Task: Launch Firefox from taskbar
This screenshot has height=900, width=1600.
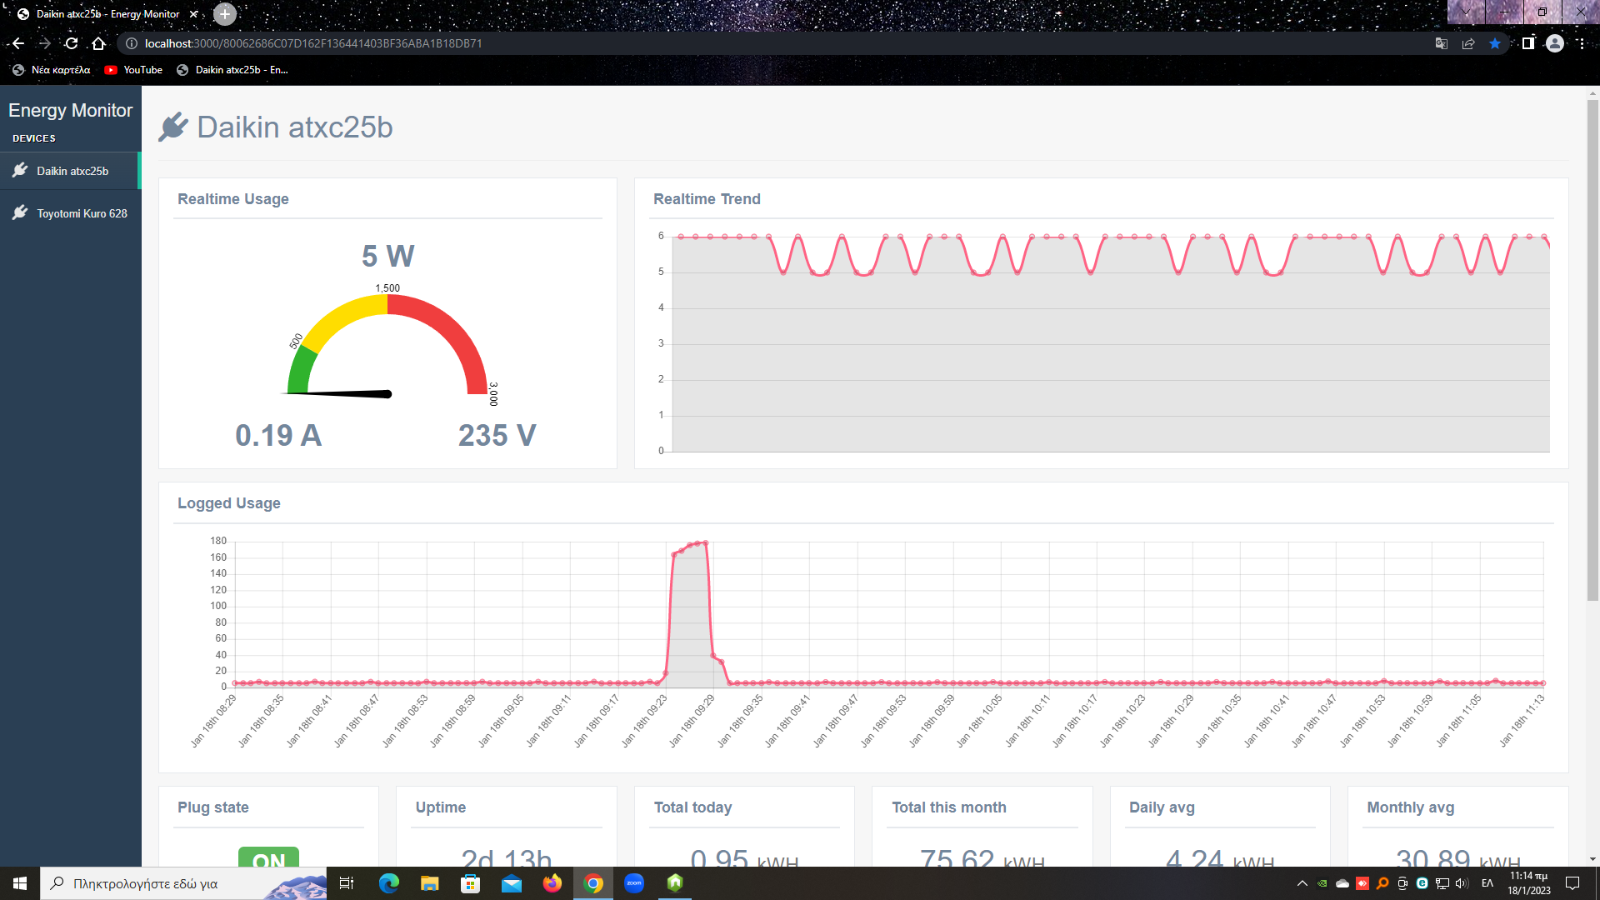Action: pyautogui.click(x=552, y=883)
